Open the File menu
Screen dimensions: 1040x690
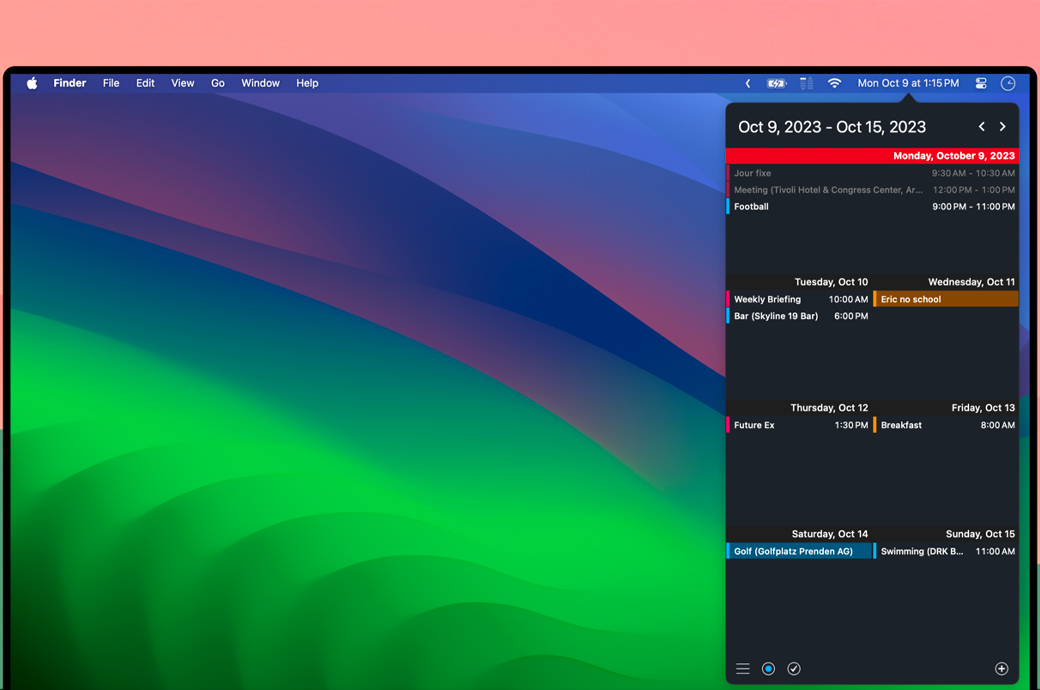[111, 83]
